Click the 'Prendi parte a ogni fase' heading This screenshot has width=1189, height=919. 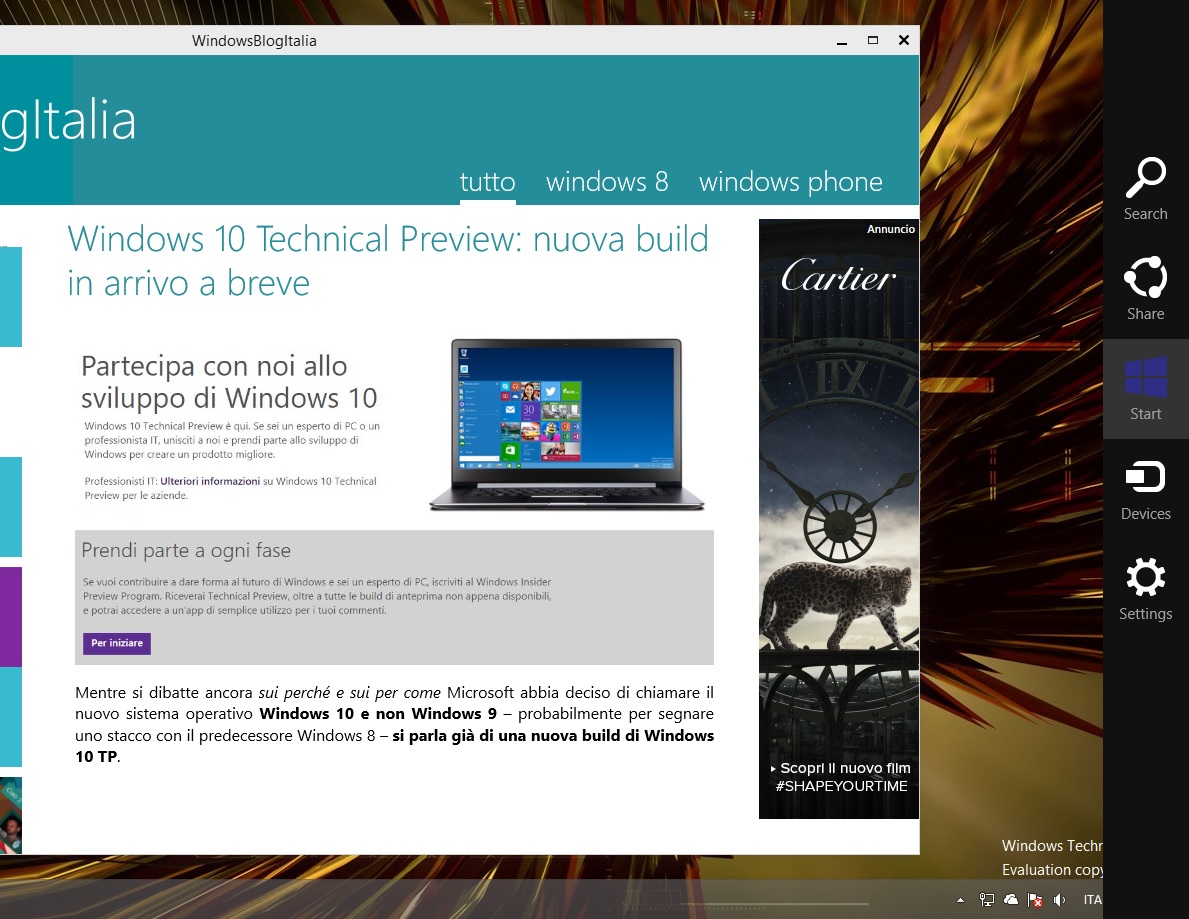click(186, 550)
